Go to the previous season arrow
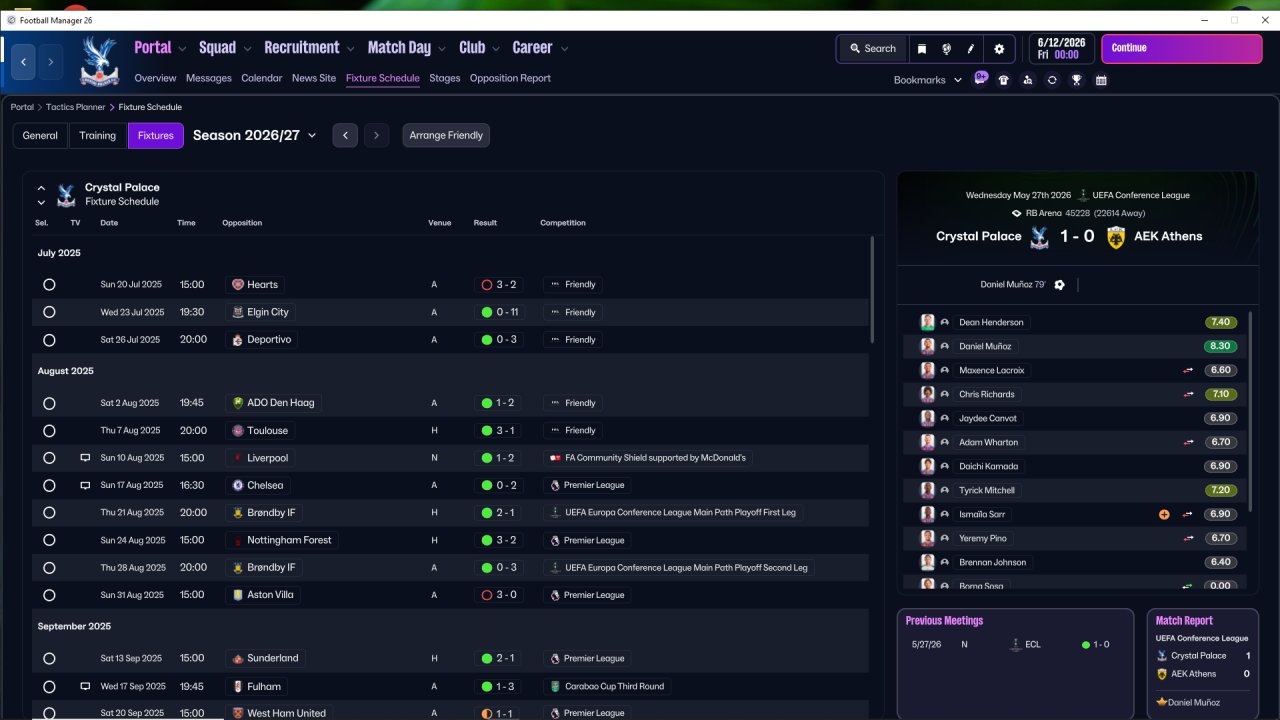This screenshot has height=720, width=1280. coord(345,135)
